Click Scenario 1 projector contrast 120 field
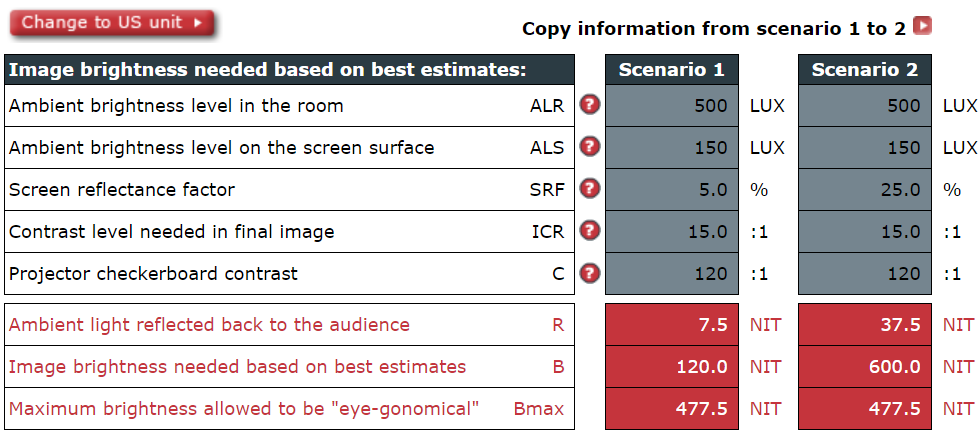 point(672,273)
